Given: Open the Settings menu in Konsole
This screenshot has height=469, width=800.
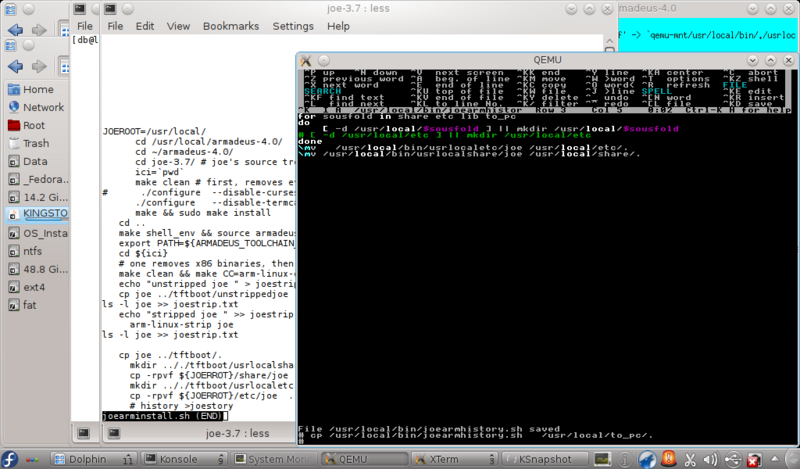Looking at the screenshot, I should [x=292, y=25].
